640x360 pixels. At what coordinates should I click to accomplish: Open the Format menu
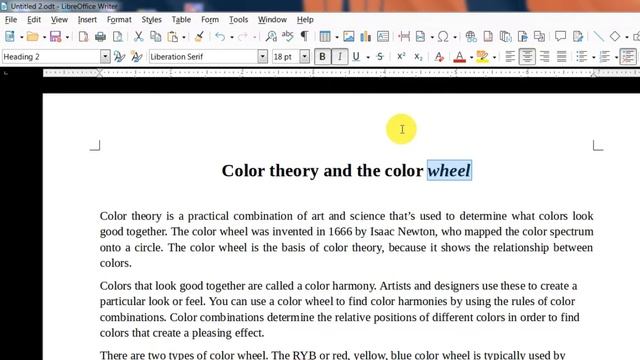119,20
